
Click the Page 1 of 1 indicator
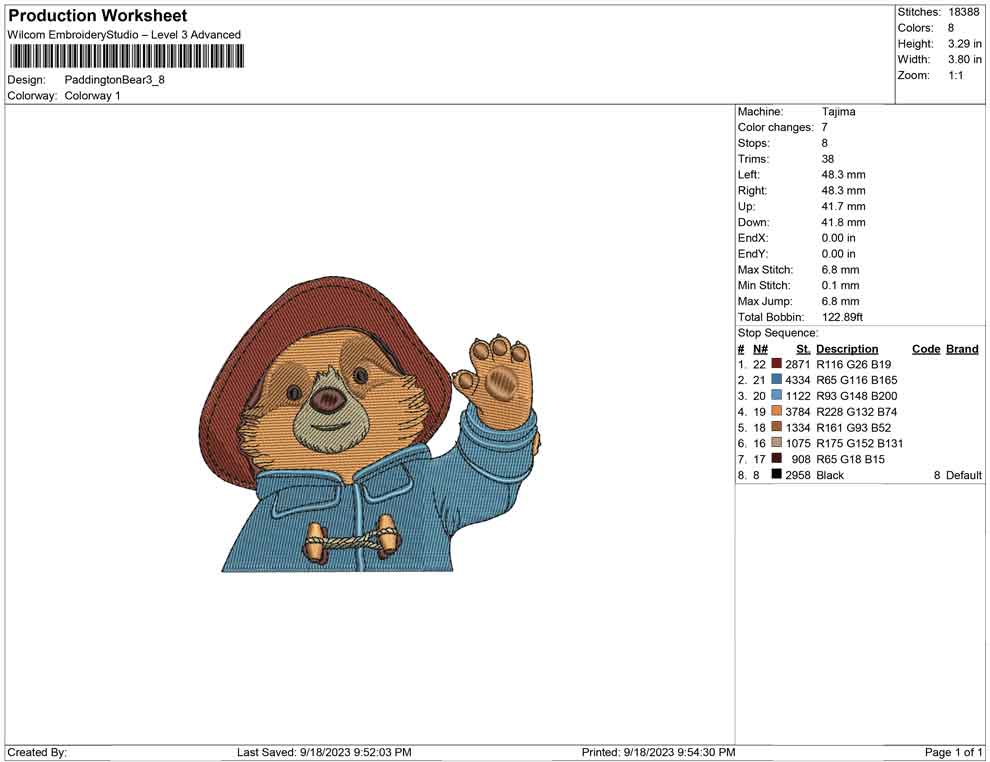coord(953,752)
